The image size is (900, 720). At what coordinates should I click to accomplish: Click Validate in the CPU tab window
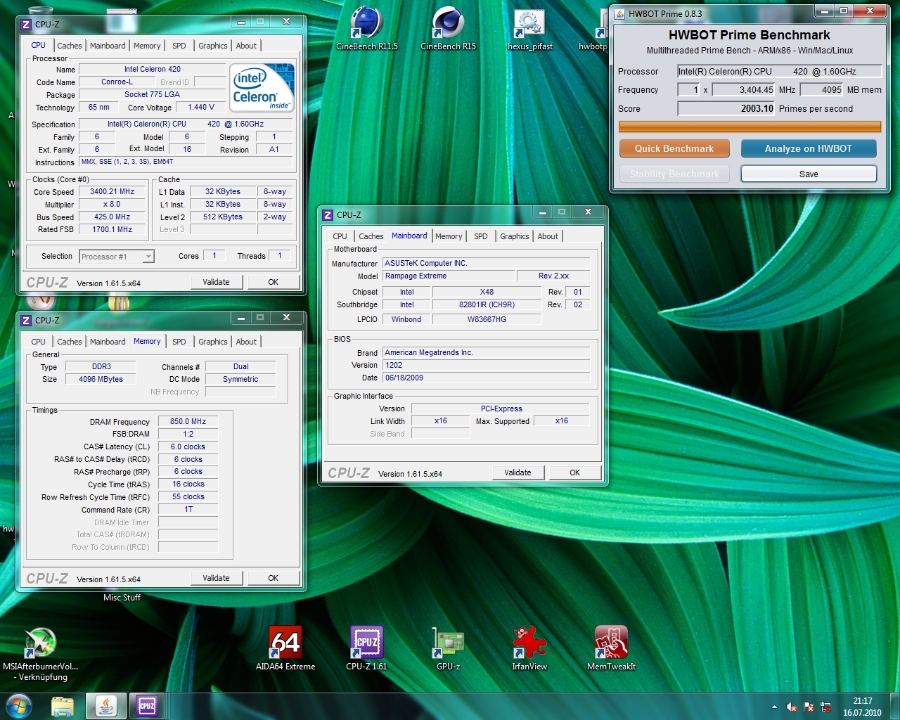(x=216, y=282)
